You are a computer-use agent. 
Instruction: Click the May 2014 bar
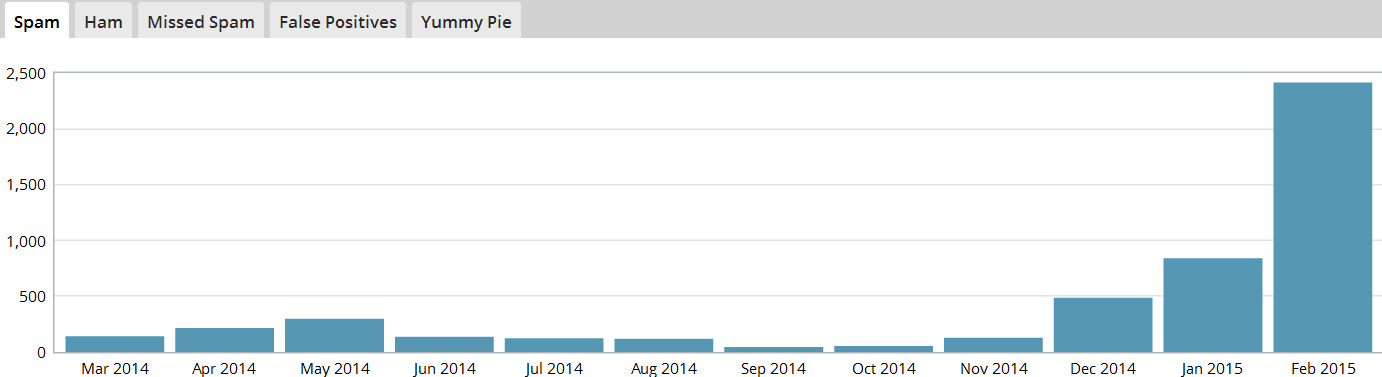click(x=334, y=335)
